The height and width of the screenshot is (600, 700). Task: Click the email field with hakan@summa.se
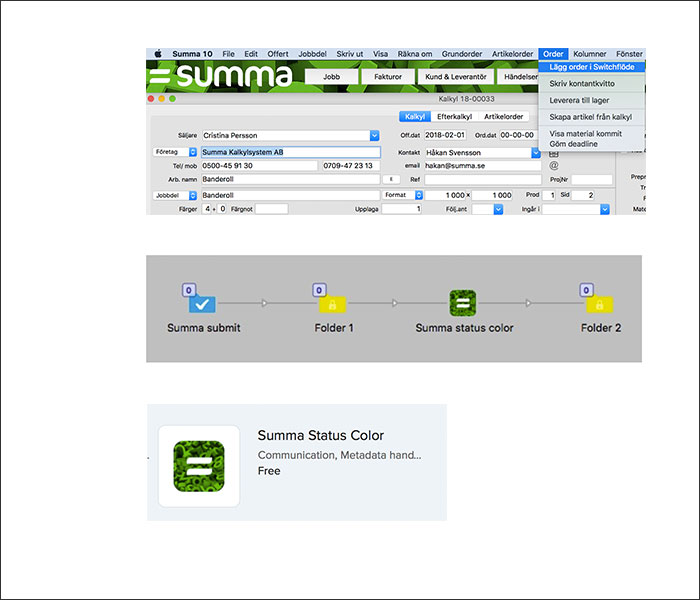(483, 166)
